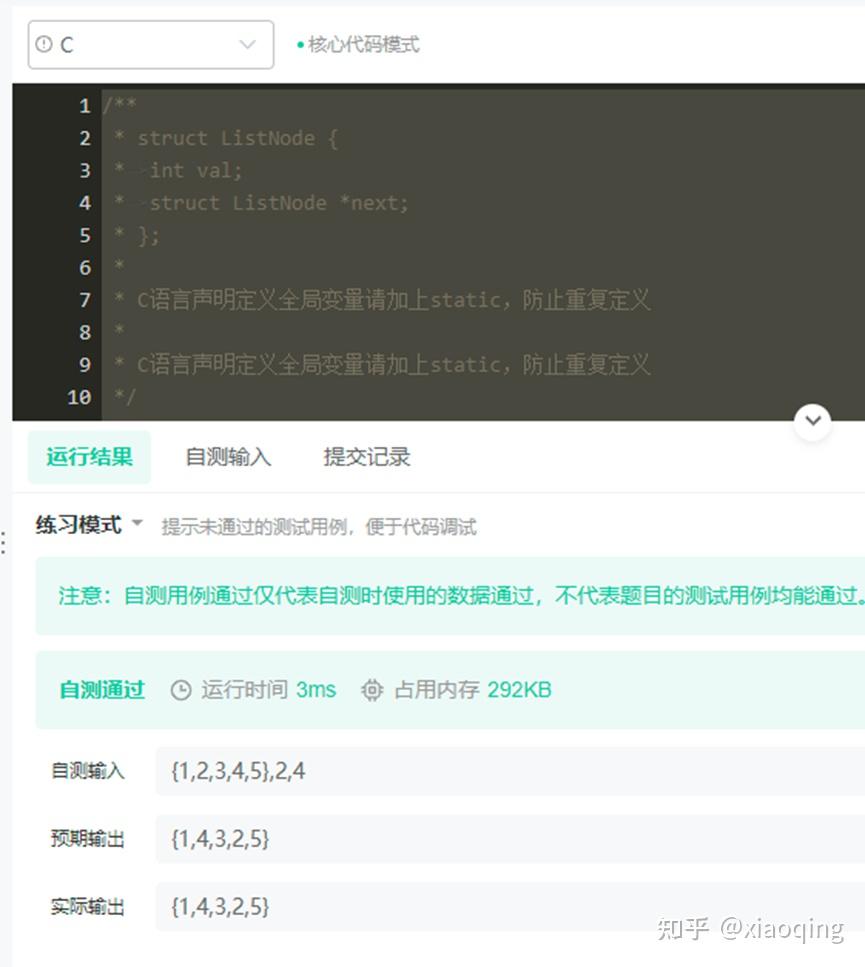This screenshot has width=865, height=967.
Task: Click the 核心代码模式 label
Action: point(364,44)
